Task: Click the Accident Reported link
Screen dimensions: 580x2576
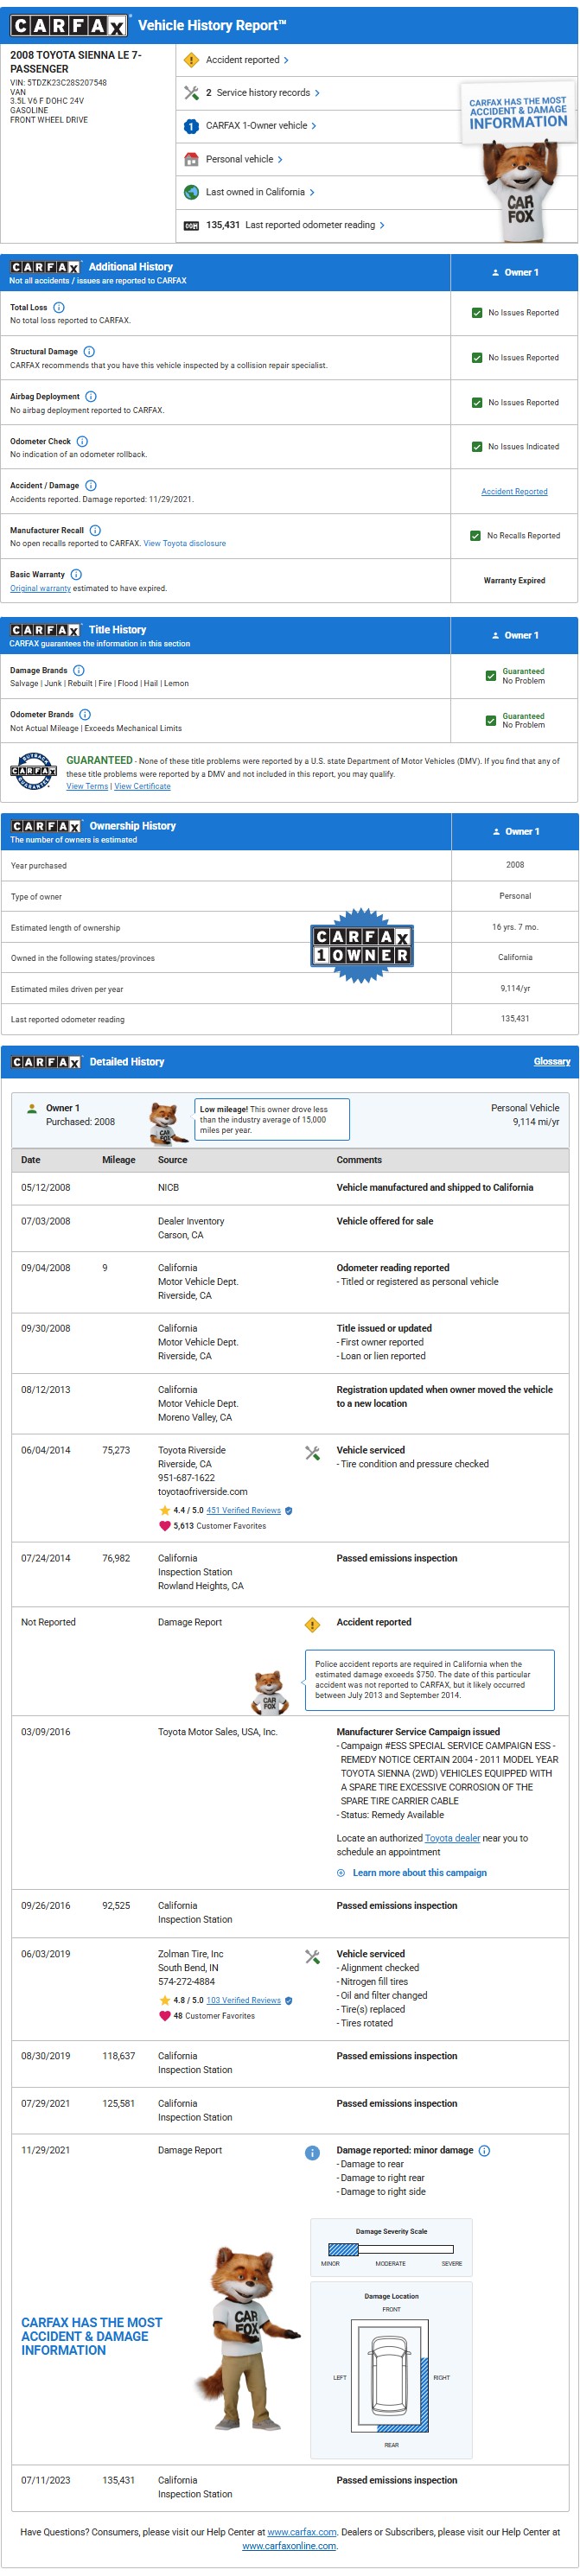Action: pos(514,492)
